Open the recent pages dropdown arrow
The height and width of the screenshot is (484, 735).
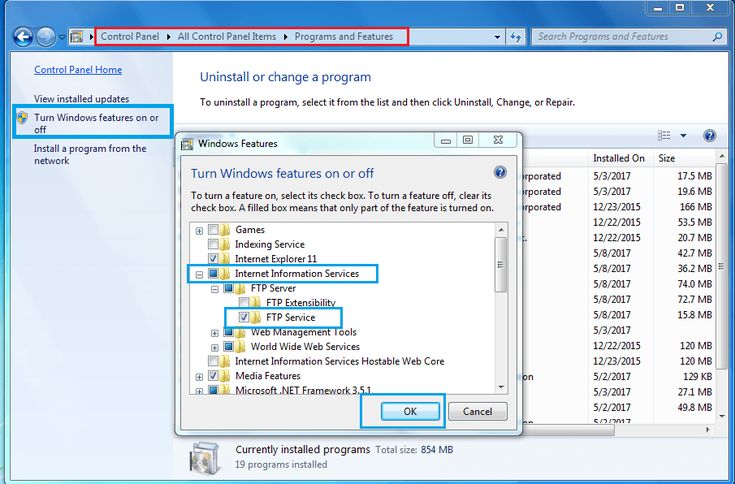61,37
